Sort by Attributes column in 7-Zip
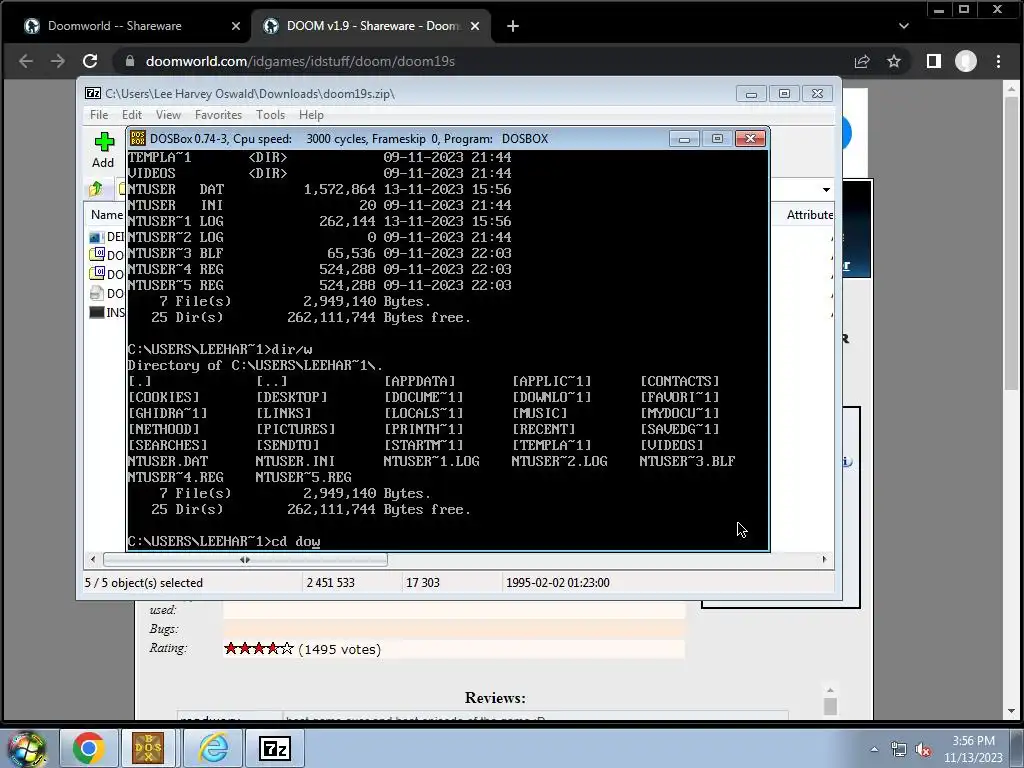The image size is (1024, 768). [x=808, y=215]
